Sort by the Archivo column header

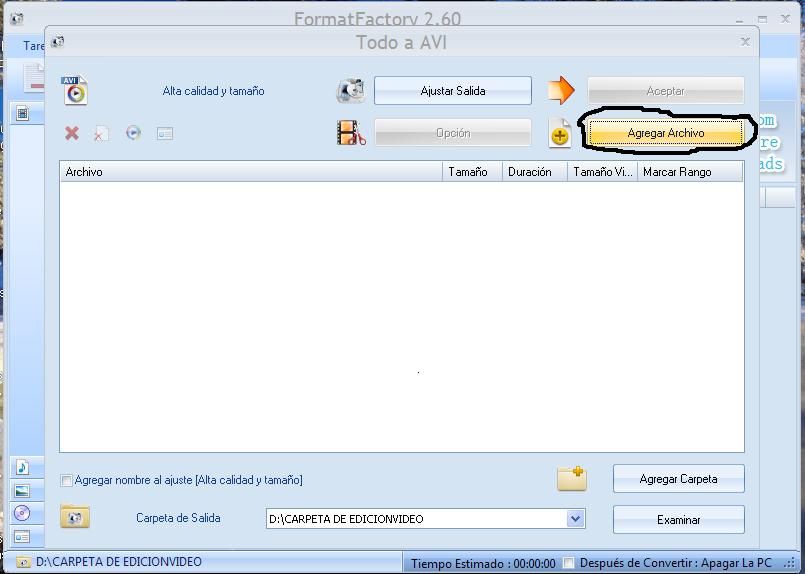coord(251,172)
